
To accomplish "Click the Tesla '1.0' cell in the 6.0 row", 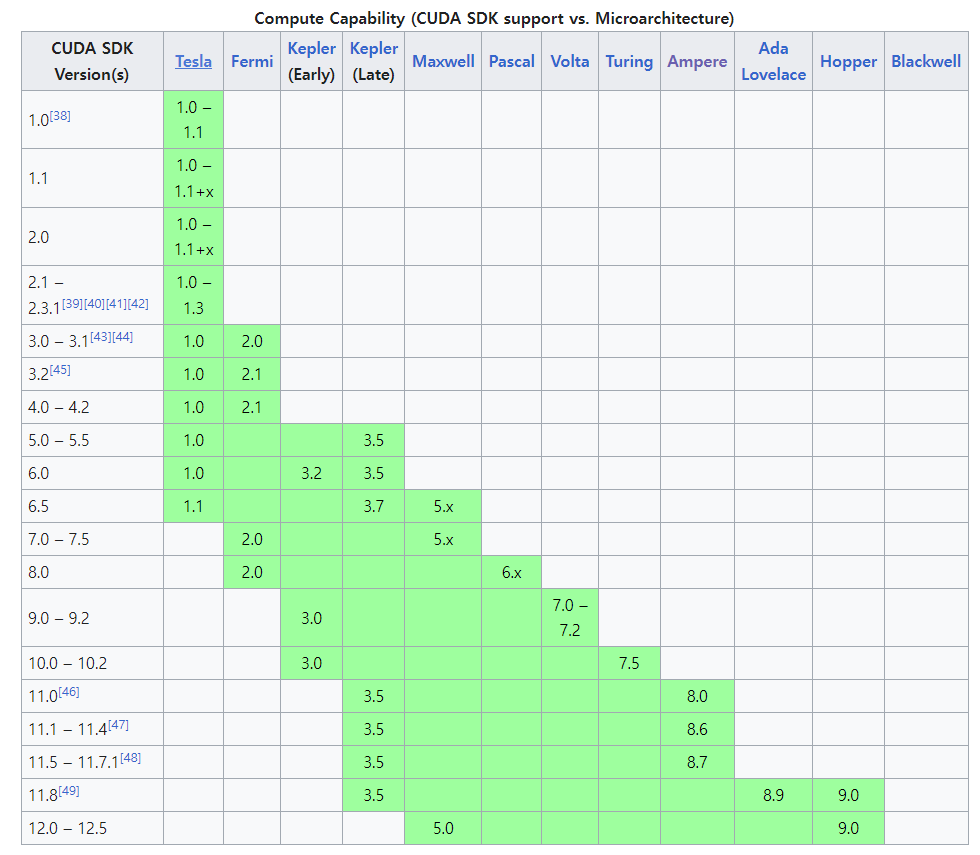I will (x=194, y=473).
